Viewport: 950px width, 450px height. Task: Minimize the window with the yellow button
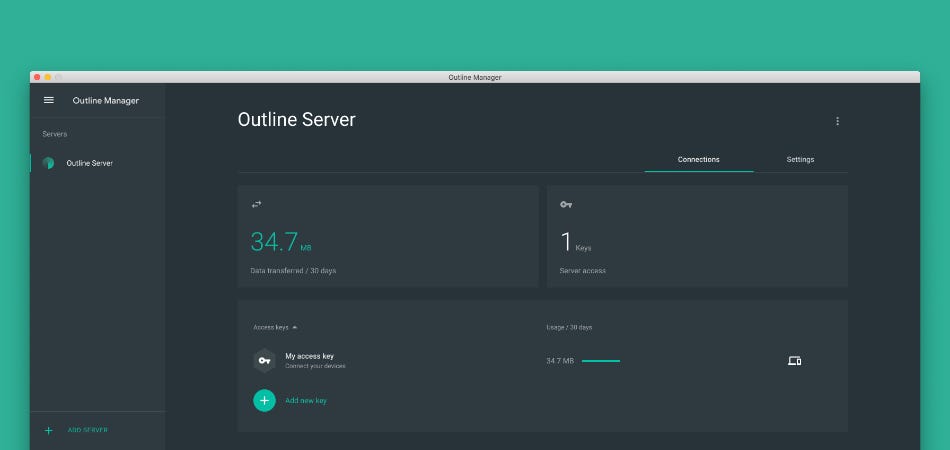(48, 77)
